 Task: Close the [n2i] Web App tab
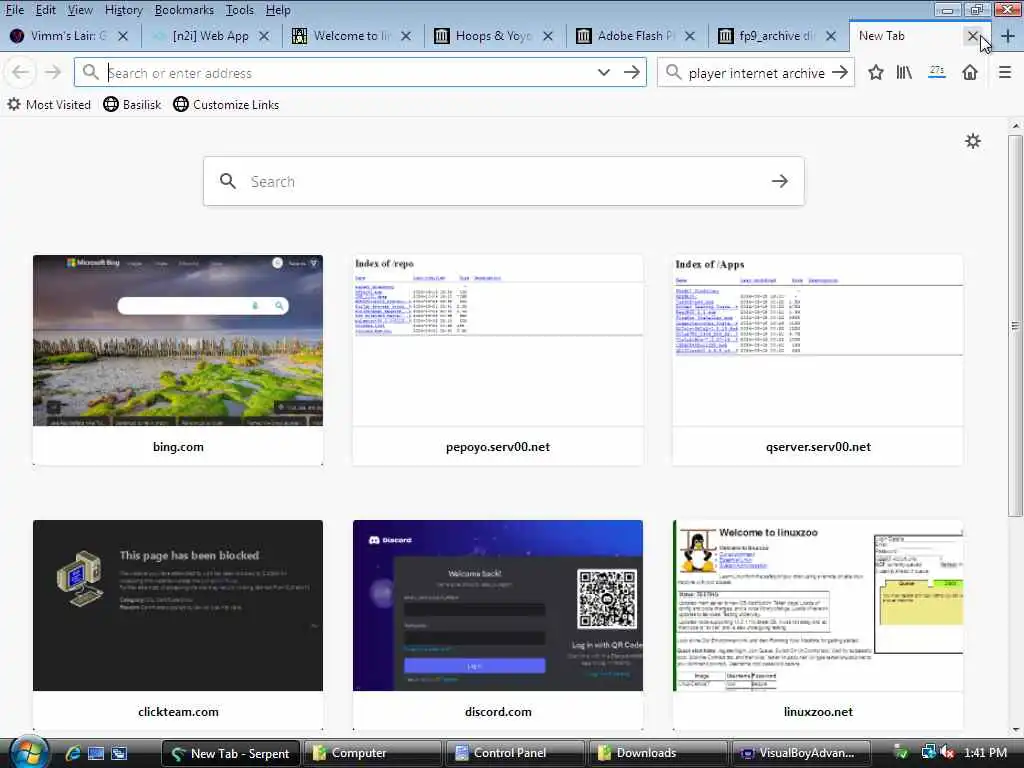(x=264, y=36)
